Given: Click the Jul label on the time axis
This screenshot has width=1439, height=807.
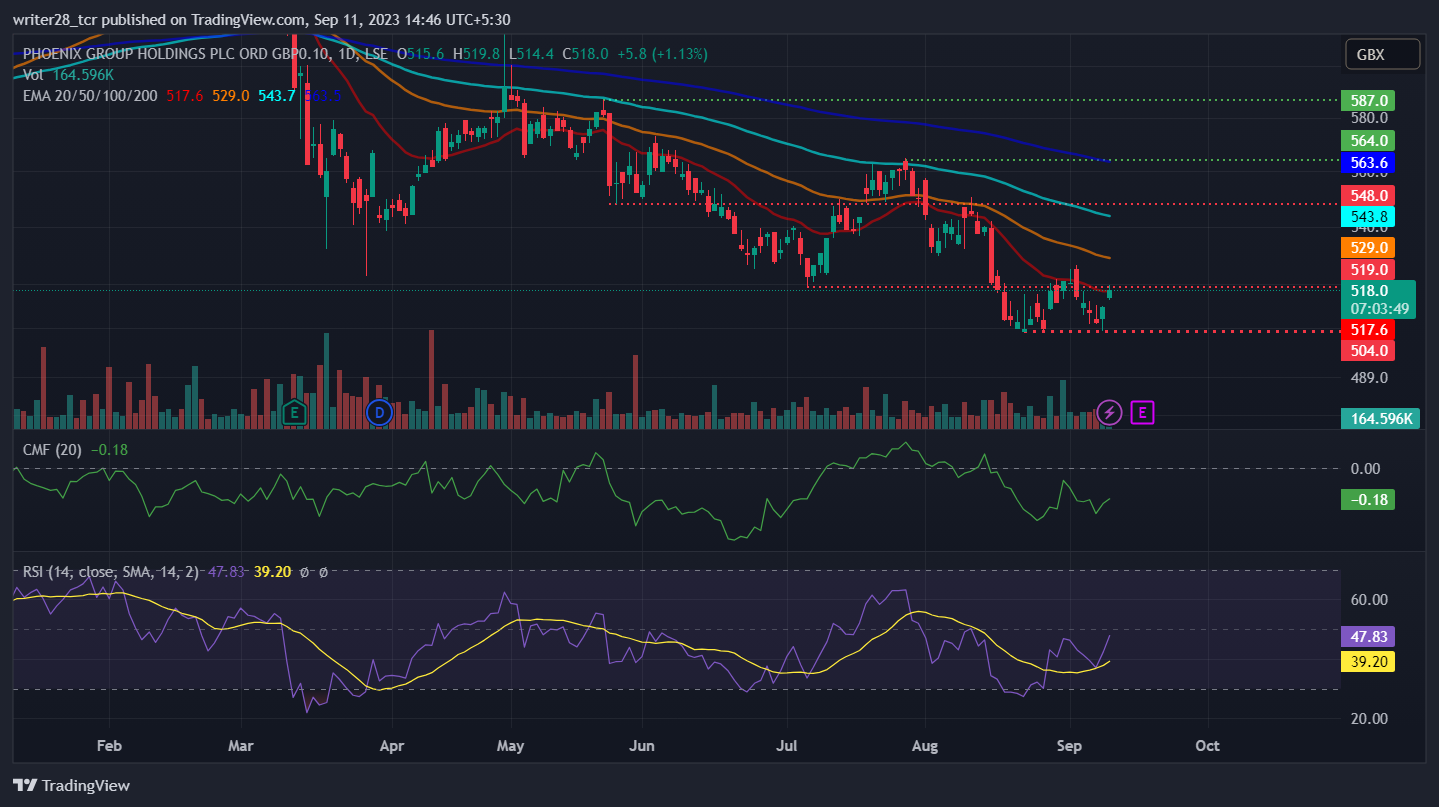Looking at the screenshot, I should [787, 746].
